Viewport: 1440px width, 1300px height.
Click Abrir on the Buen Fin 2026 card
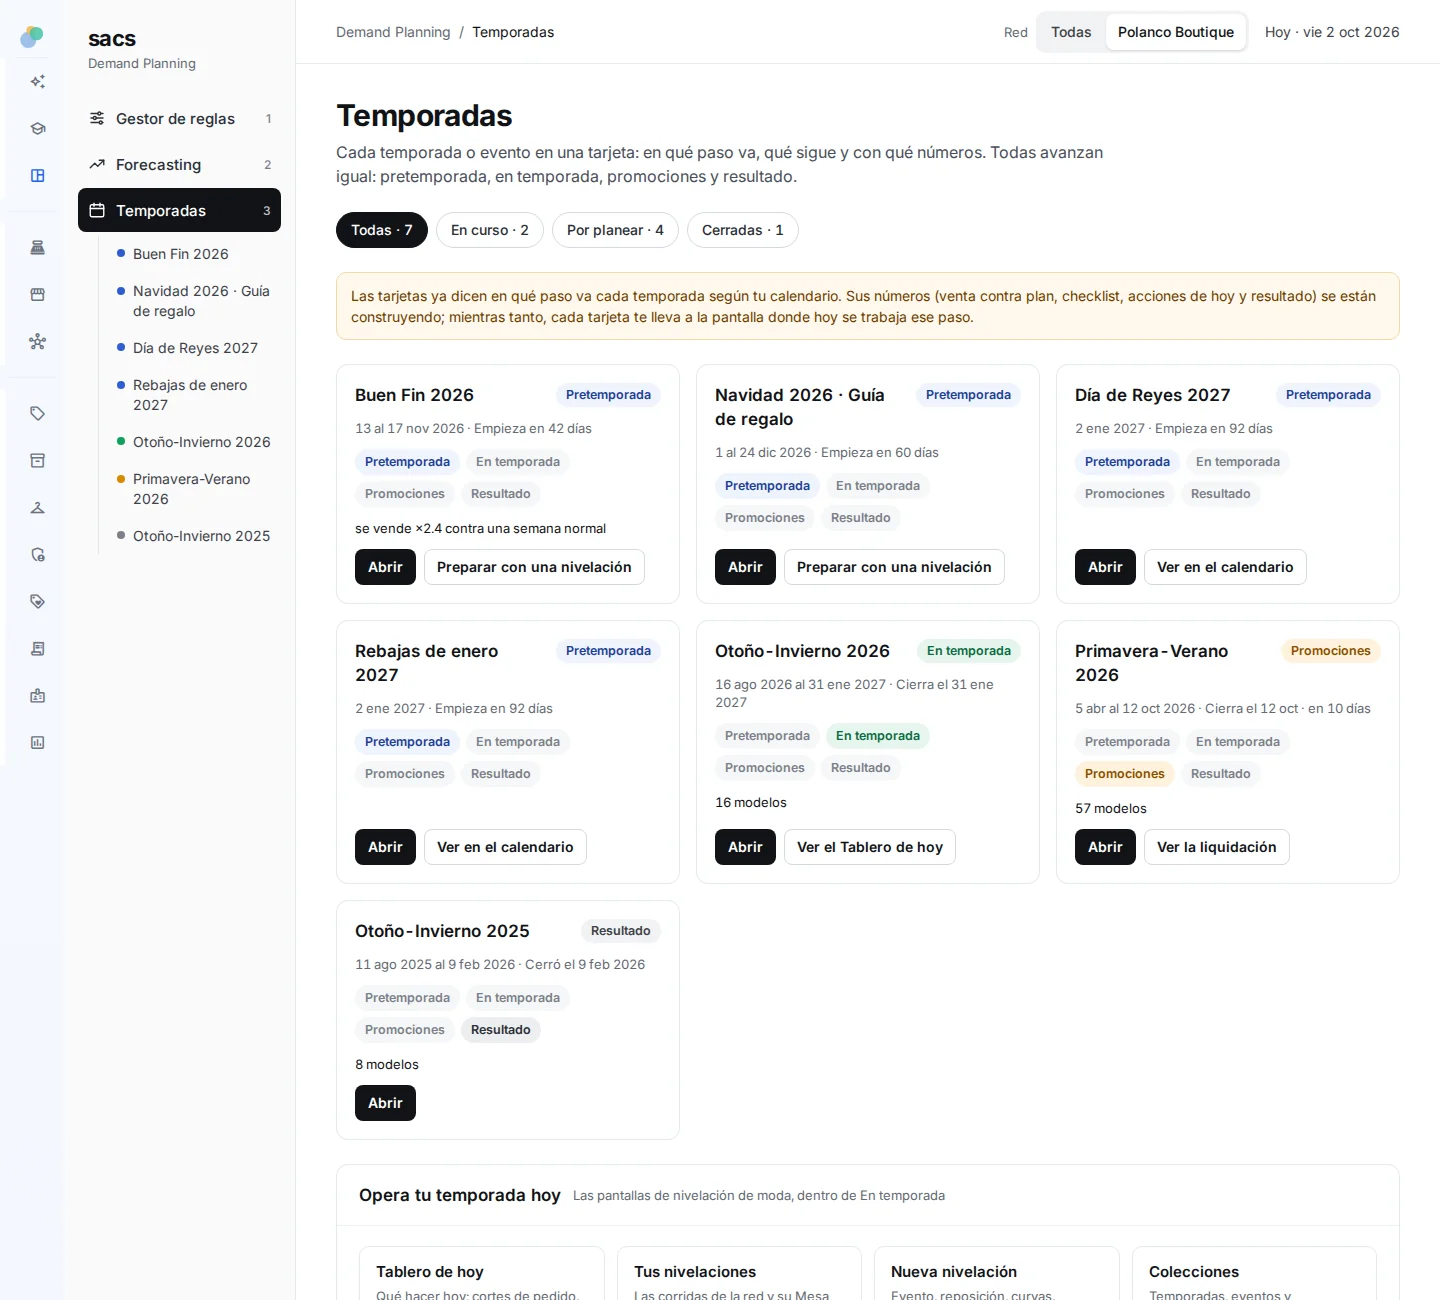coord(385,567)
